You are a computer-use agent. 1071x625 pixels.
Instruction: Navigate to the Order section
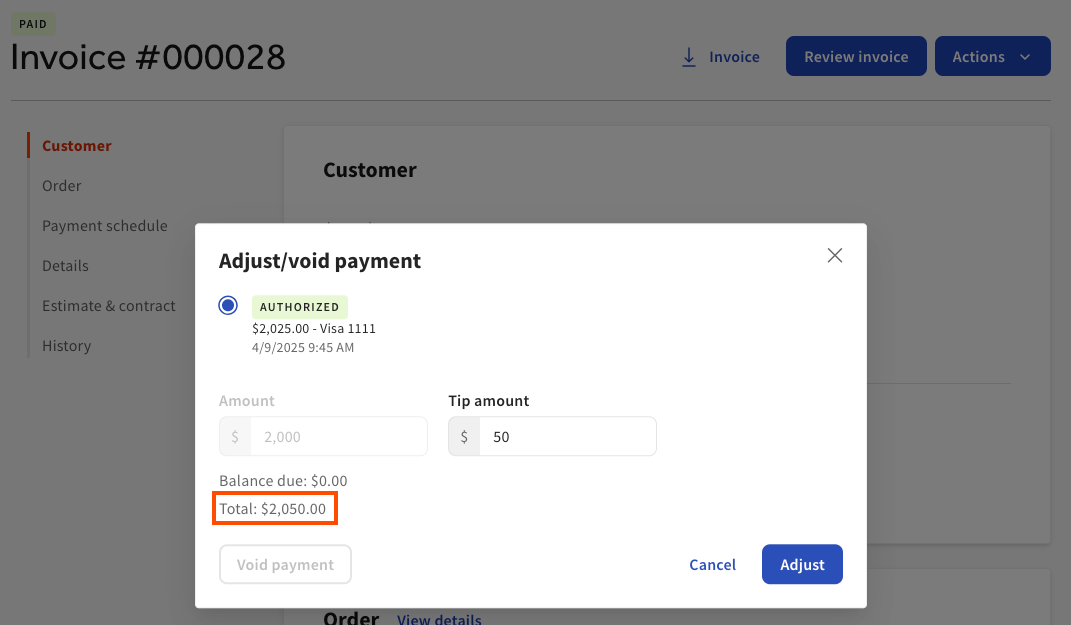pos(61,185)
